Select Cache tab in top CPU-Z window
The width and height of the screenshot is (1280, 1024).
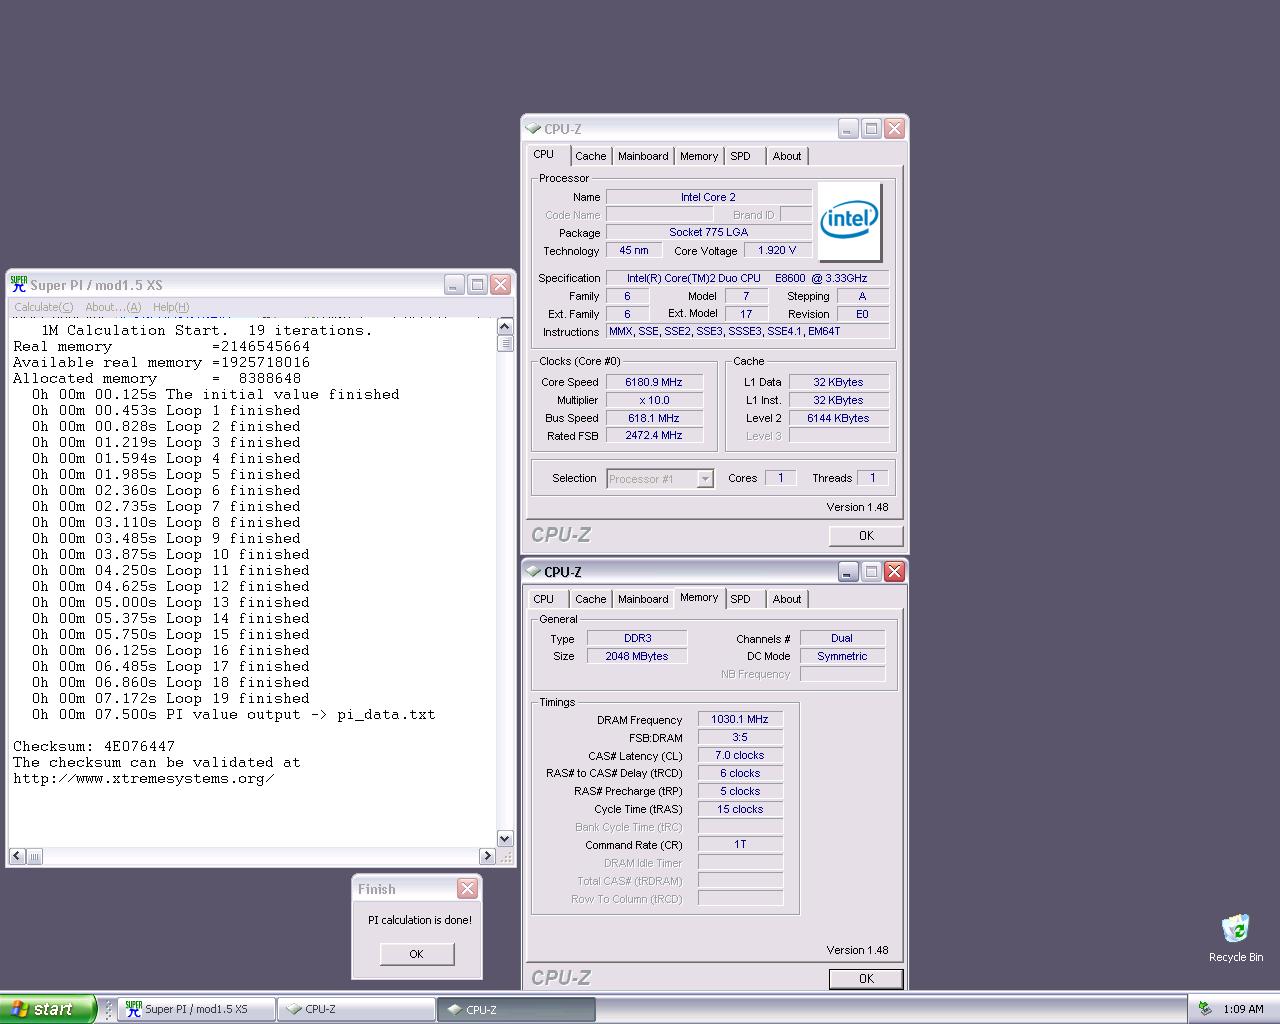(x=590, y=156)
